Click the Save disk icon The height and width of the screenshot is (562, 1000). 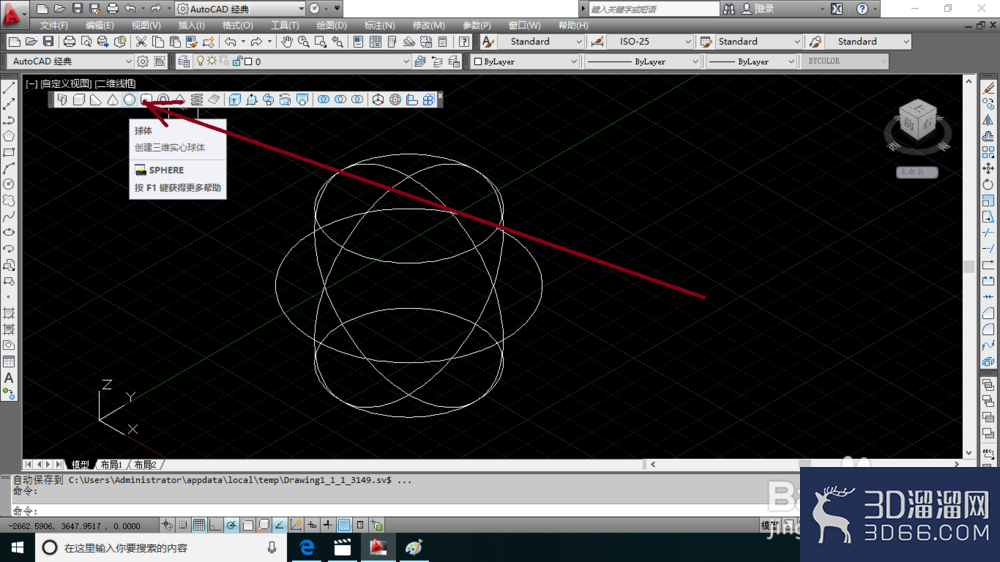click(x=48, y=41)
